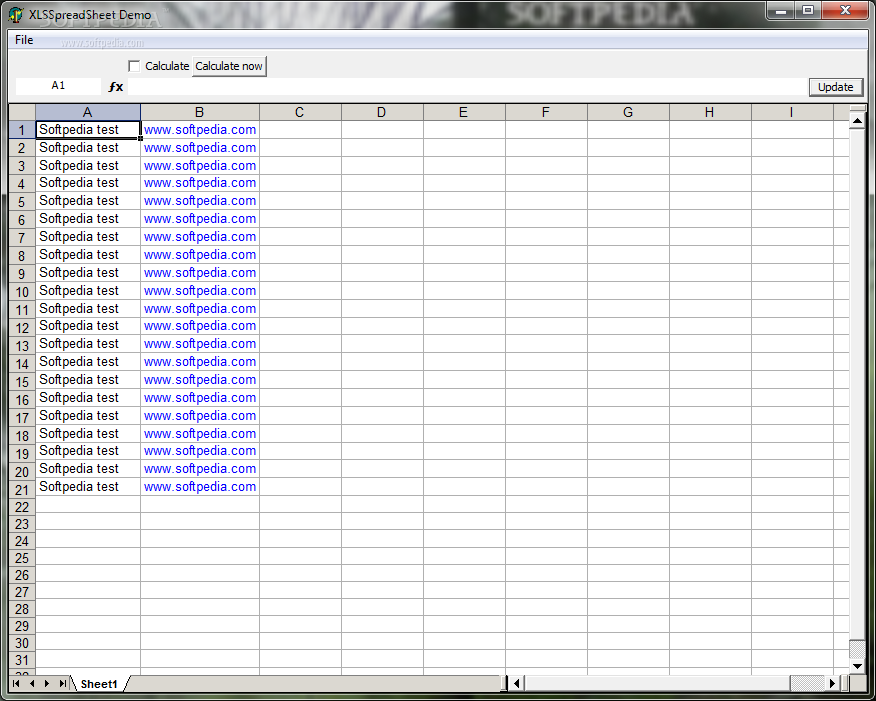Select row 1 header
The width and height of the screenshot is (876, 701).
coord(22,130)
